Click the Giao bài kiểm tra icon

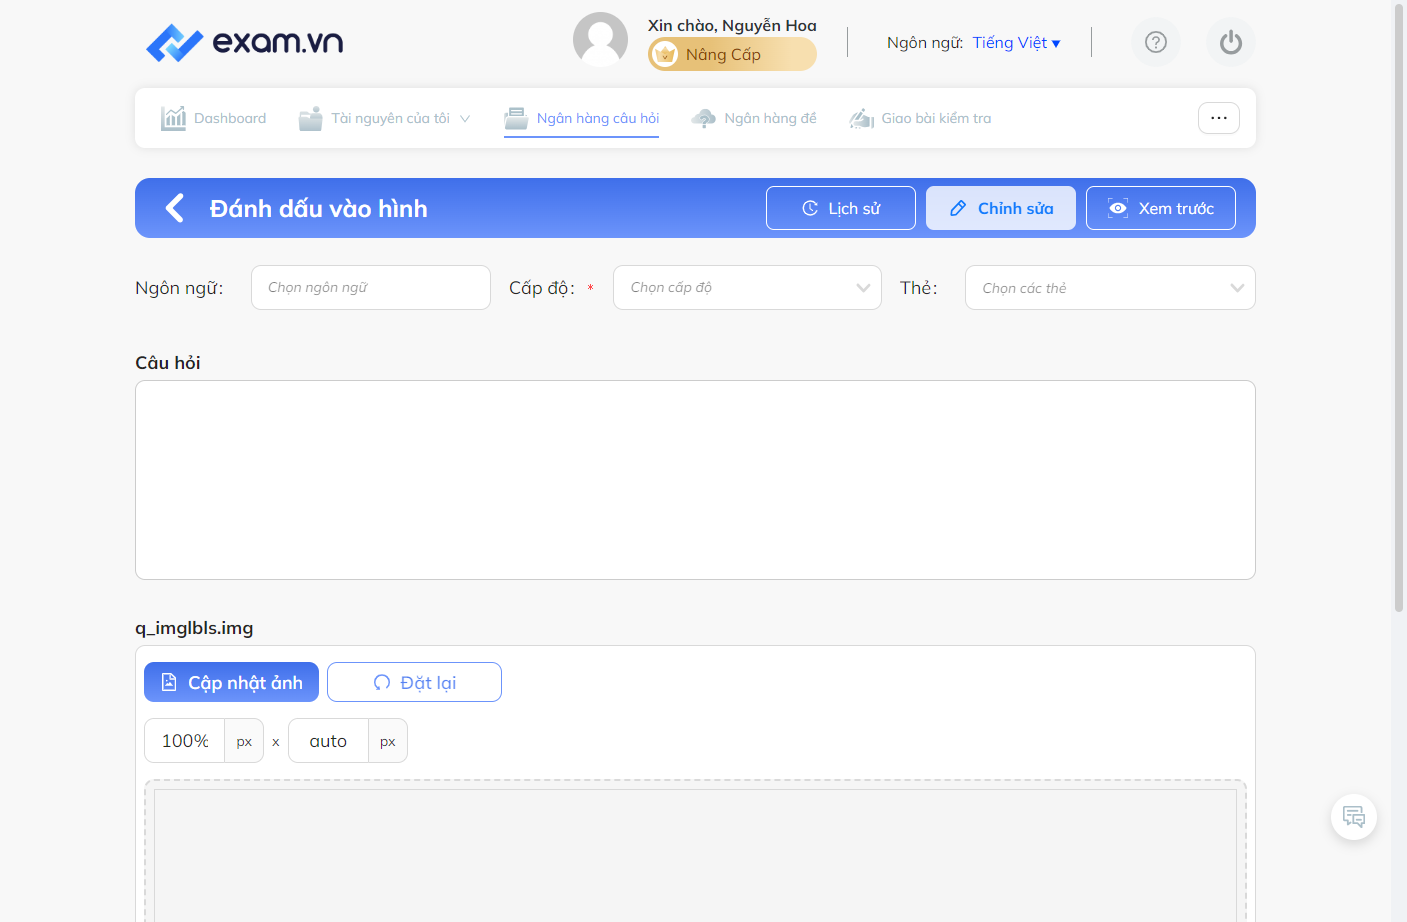click(862, 118)
